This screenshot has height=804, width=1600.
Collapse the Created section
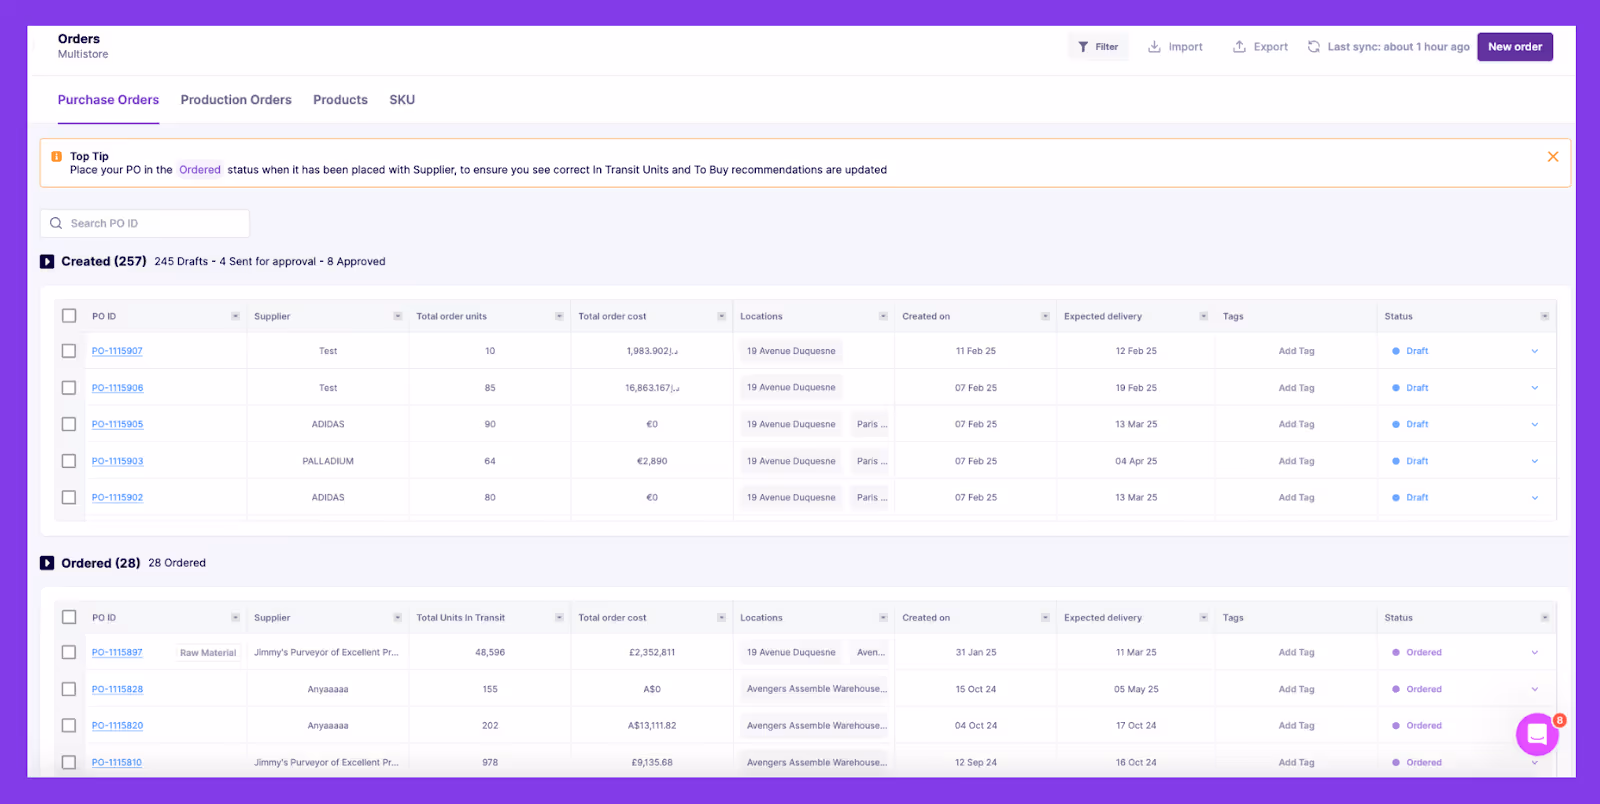[47, 261]
